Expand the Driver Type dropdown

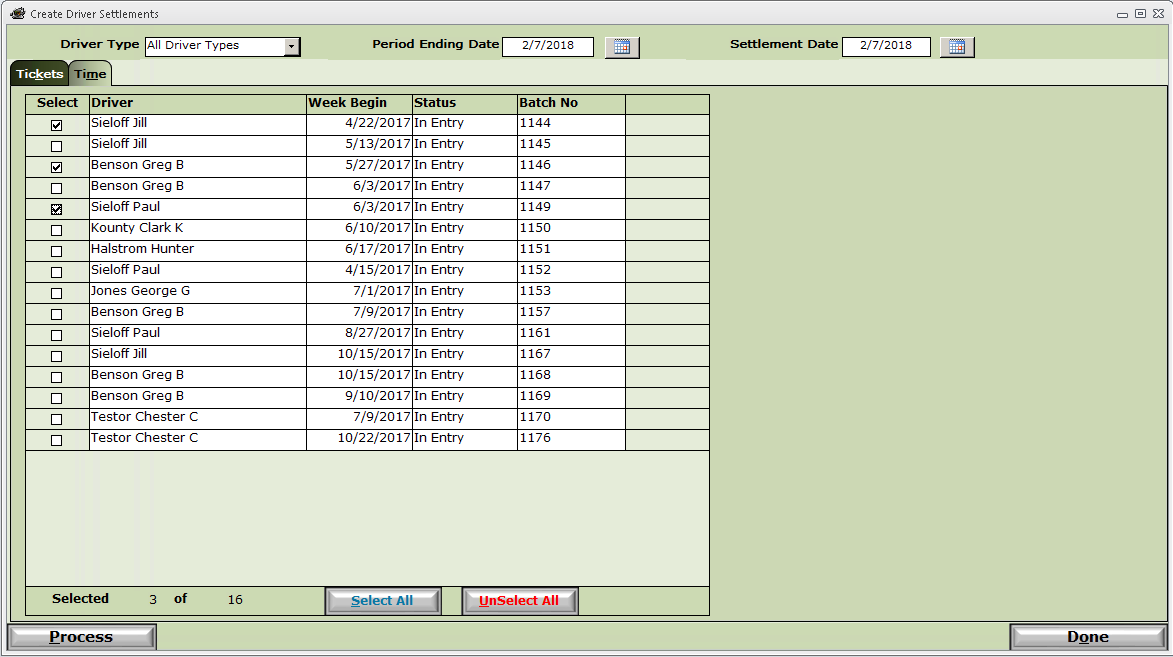[x=291, y=46]
